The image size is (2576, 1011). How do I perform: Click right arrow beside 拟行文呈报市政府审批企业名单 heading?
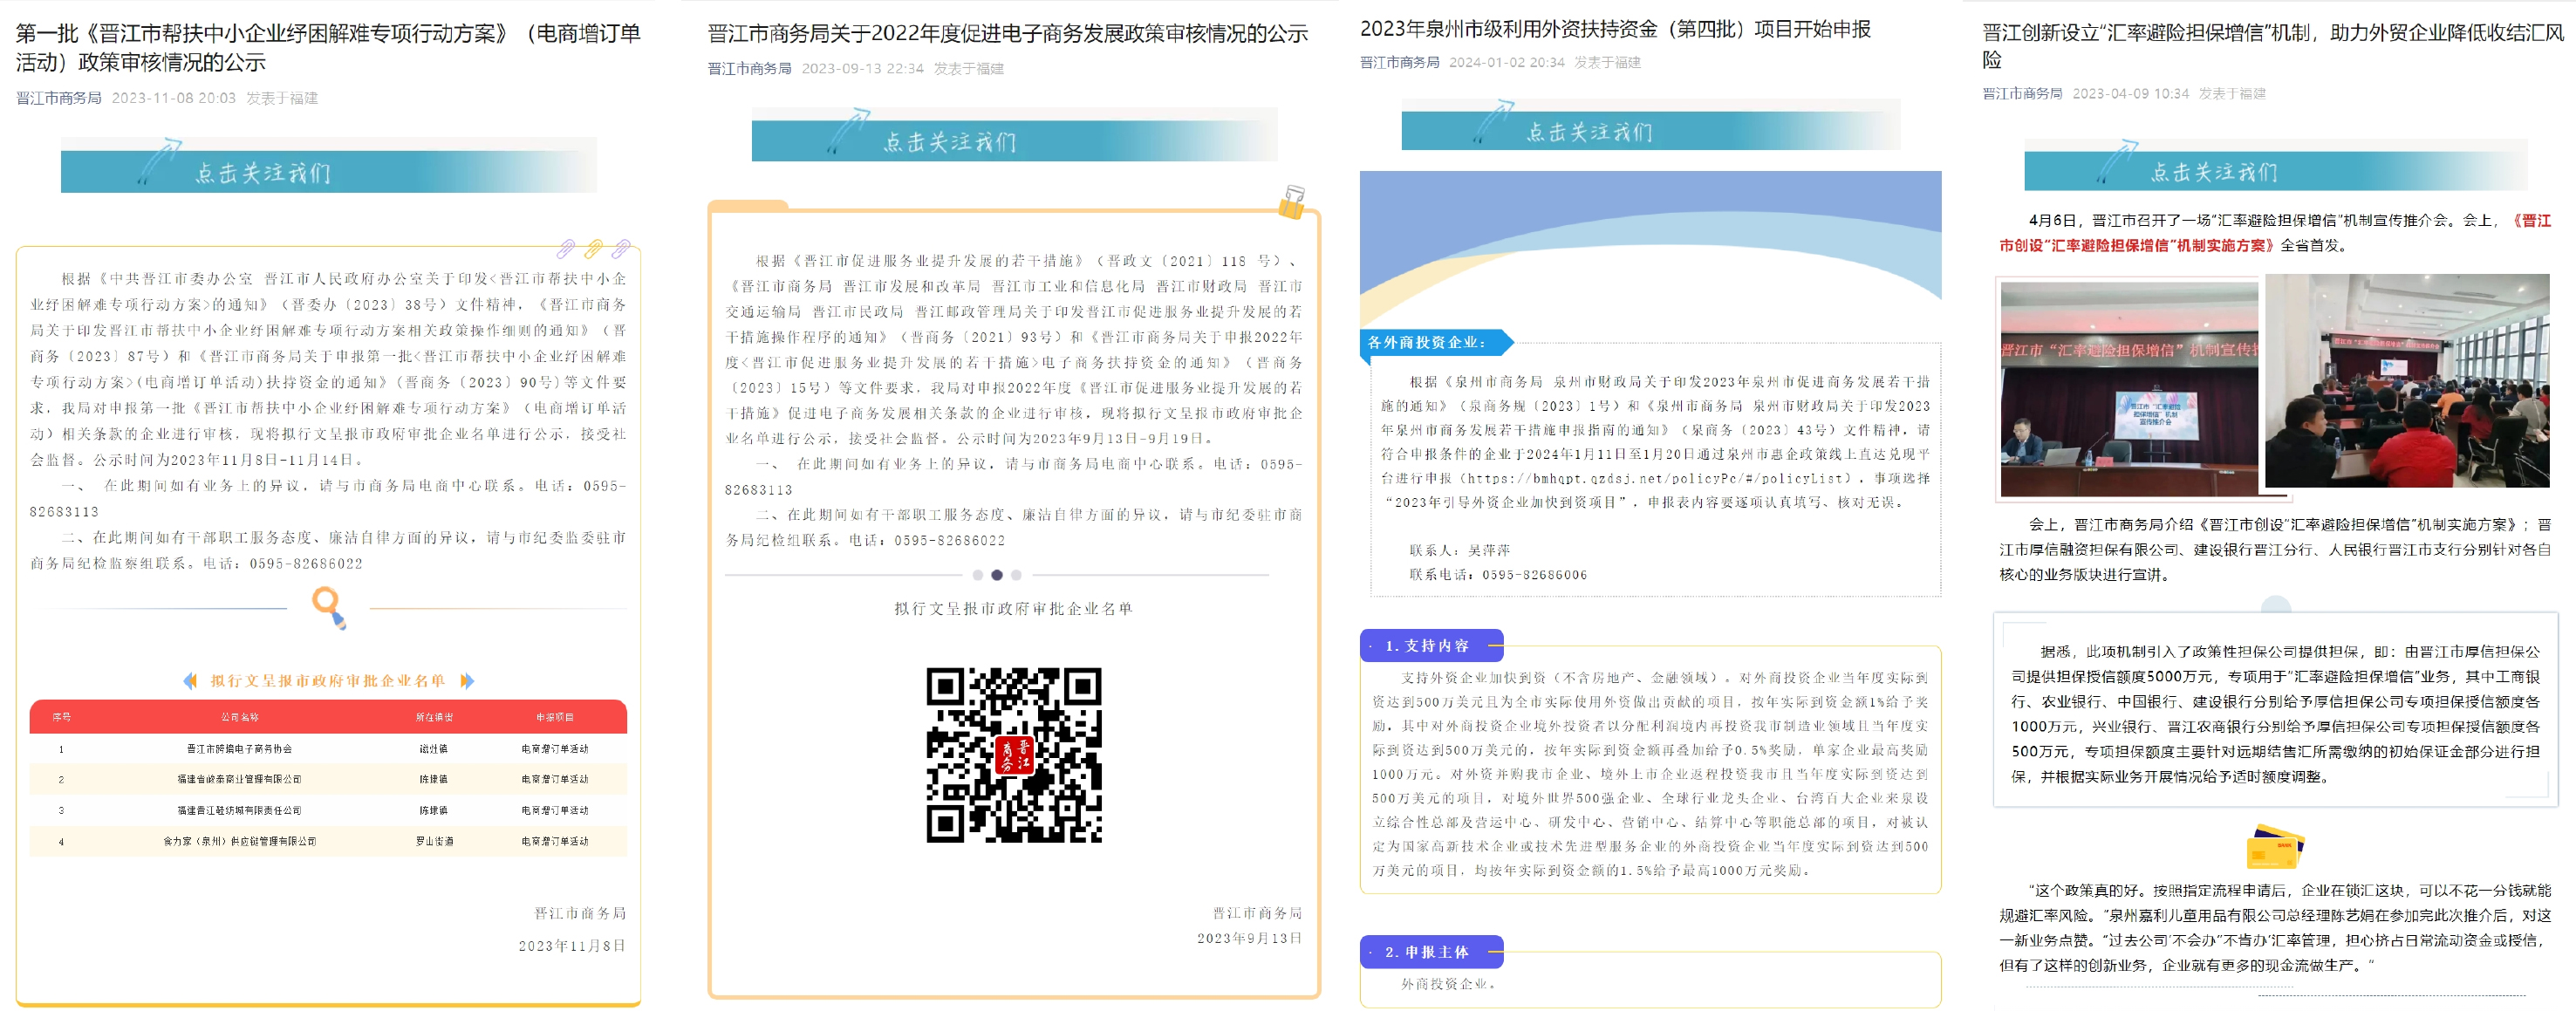tap(467, 681)
